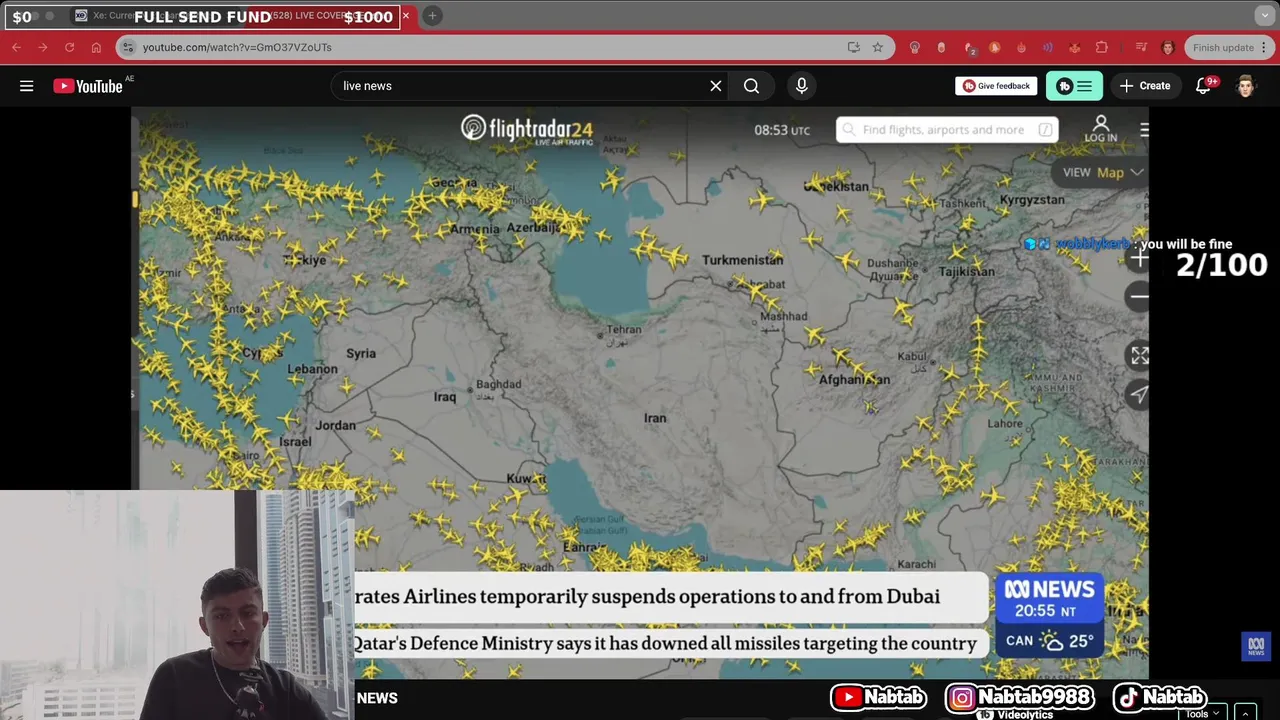This screenshot has width=1280, height=720.
Task: Open the browser home page
Action: 96,47
